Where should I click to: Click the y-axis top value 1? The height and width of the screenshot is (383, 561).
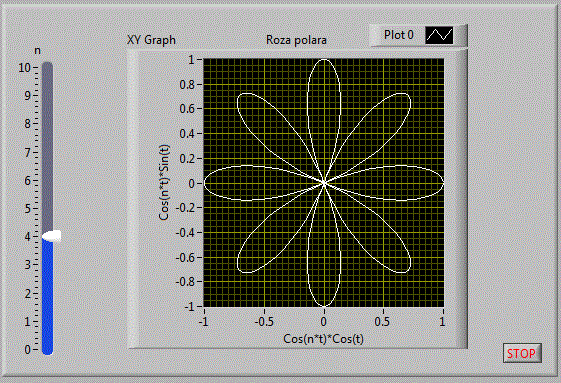point(191,59)
